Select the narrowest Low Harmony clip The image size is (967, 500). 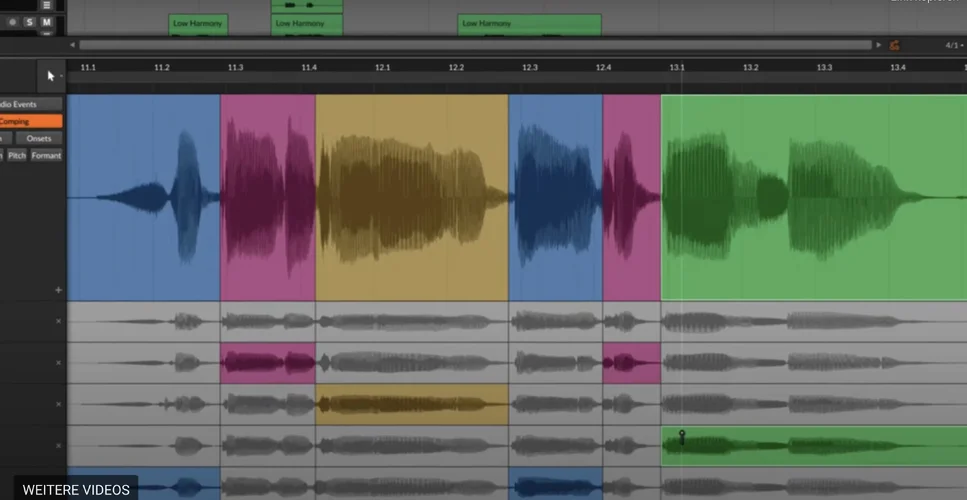(198, 25)
